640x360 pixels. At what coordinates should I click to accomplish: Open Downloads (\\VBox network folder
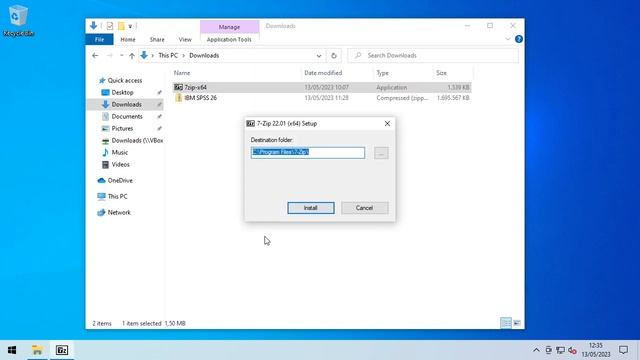click(137, 140)
